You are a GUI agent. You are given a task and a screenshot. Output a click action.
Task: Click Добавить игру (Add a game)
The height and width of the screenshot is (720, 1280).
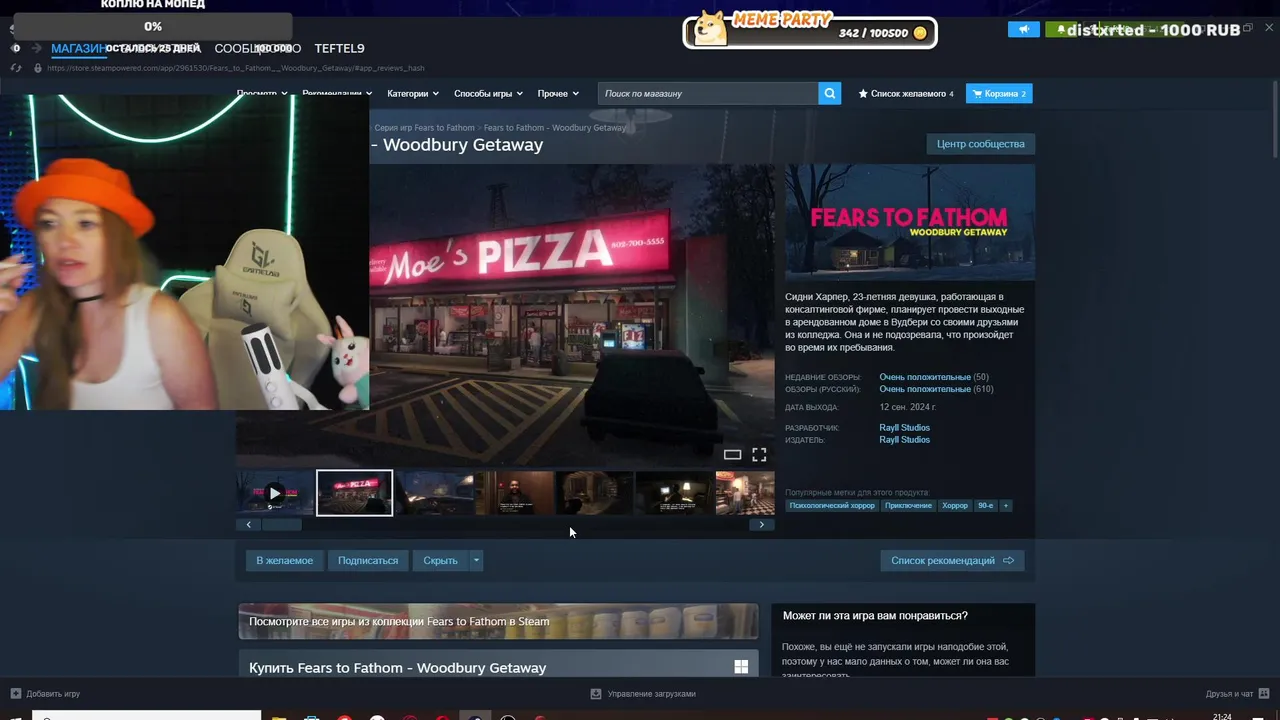point(53,694)
